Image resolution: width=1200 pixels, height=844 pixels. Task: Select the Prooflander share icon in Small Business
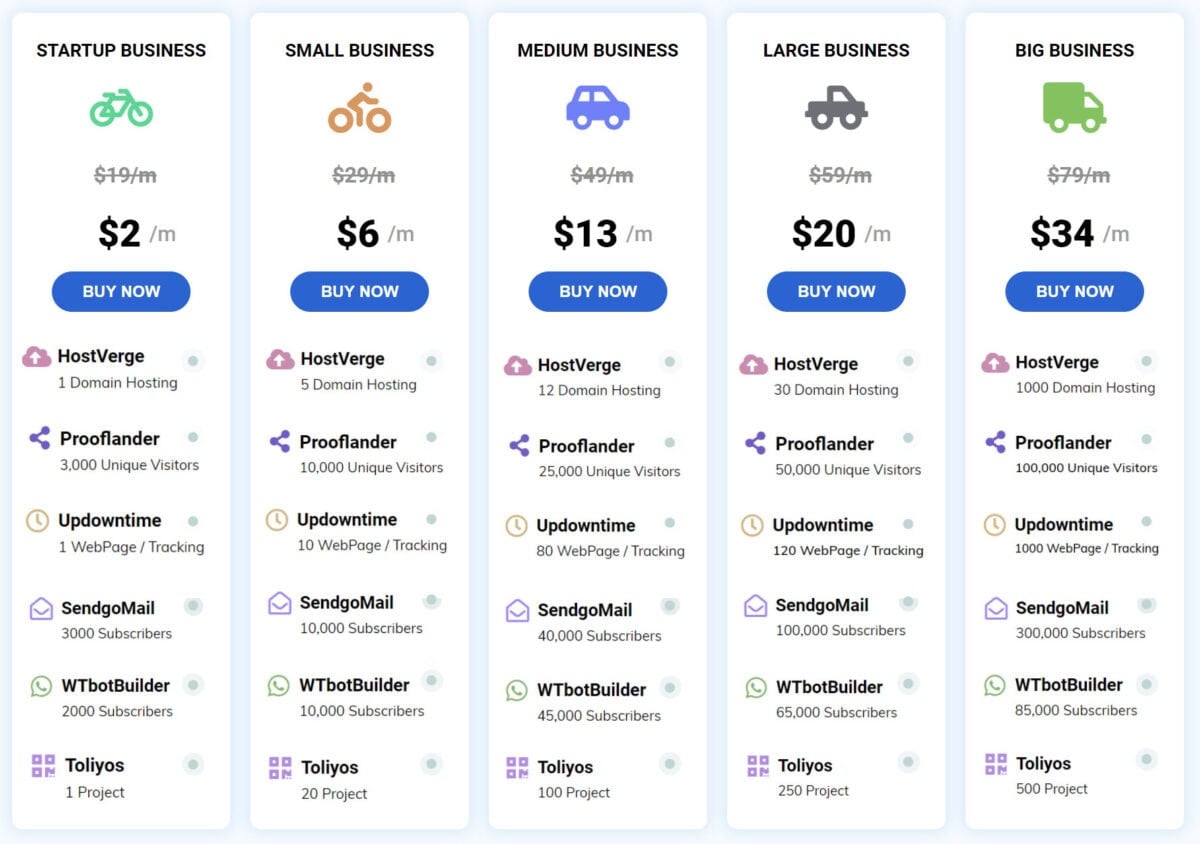tap(280, 441)
